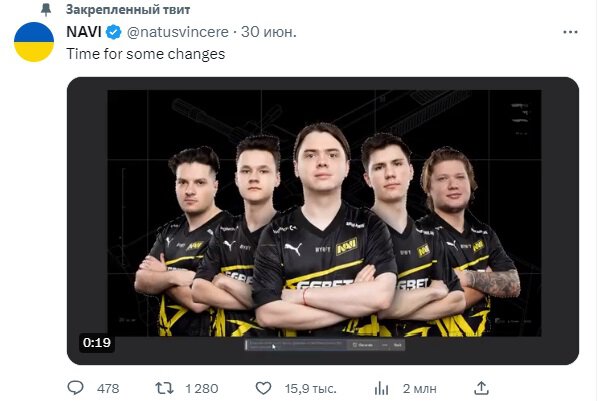The height and width of the screenshot is (401, 611).
Task: Click the 0:19 video duration badge
Action: tap(97, 343)
